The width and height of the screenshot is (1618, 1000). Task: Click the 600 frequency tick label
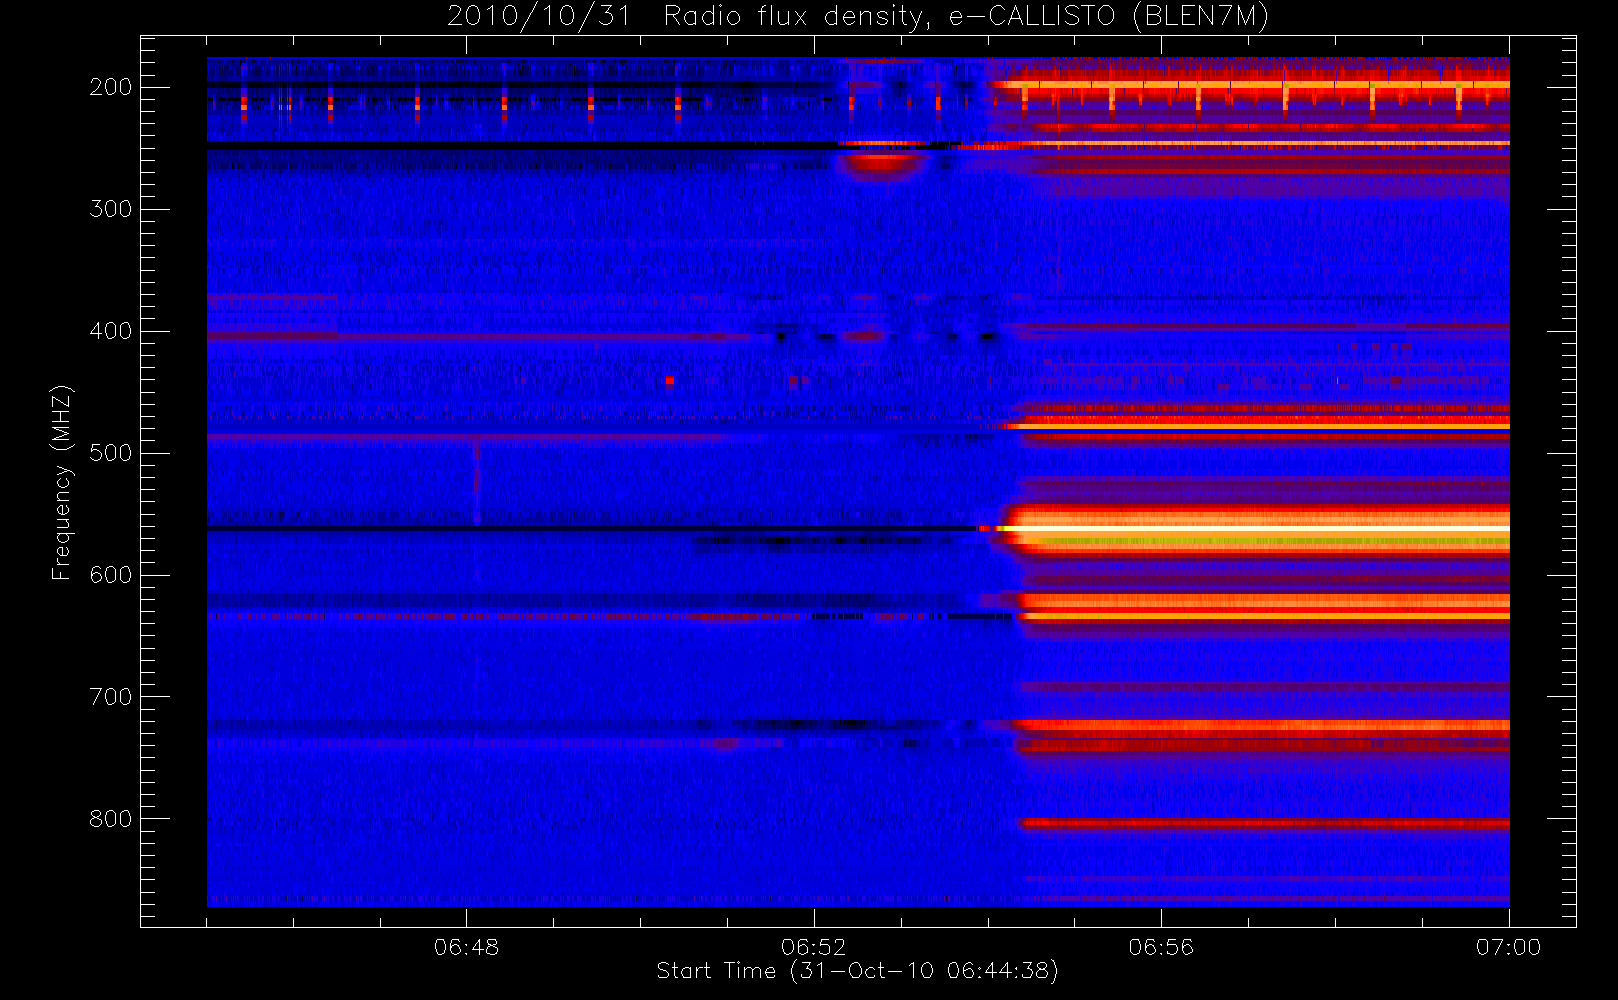[x=110, y=575]
